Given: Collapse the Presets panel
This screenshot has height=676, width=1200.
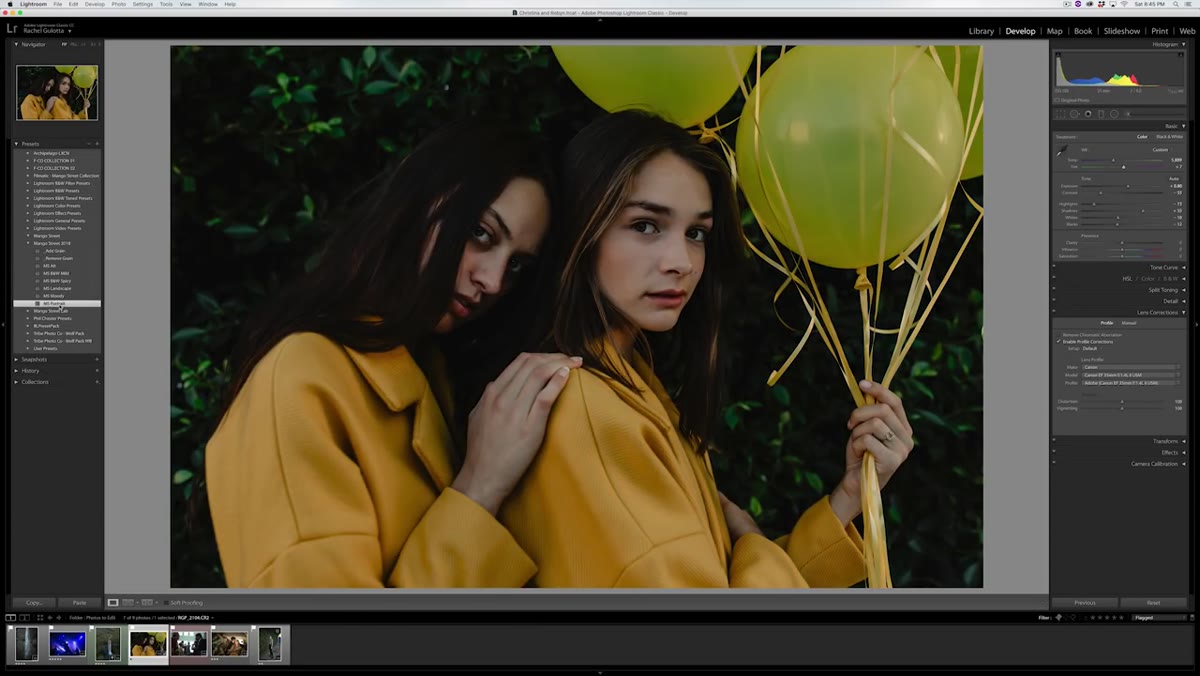Looking at the screenshot, I should 16,144.
